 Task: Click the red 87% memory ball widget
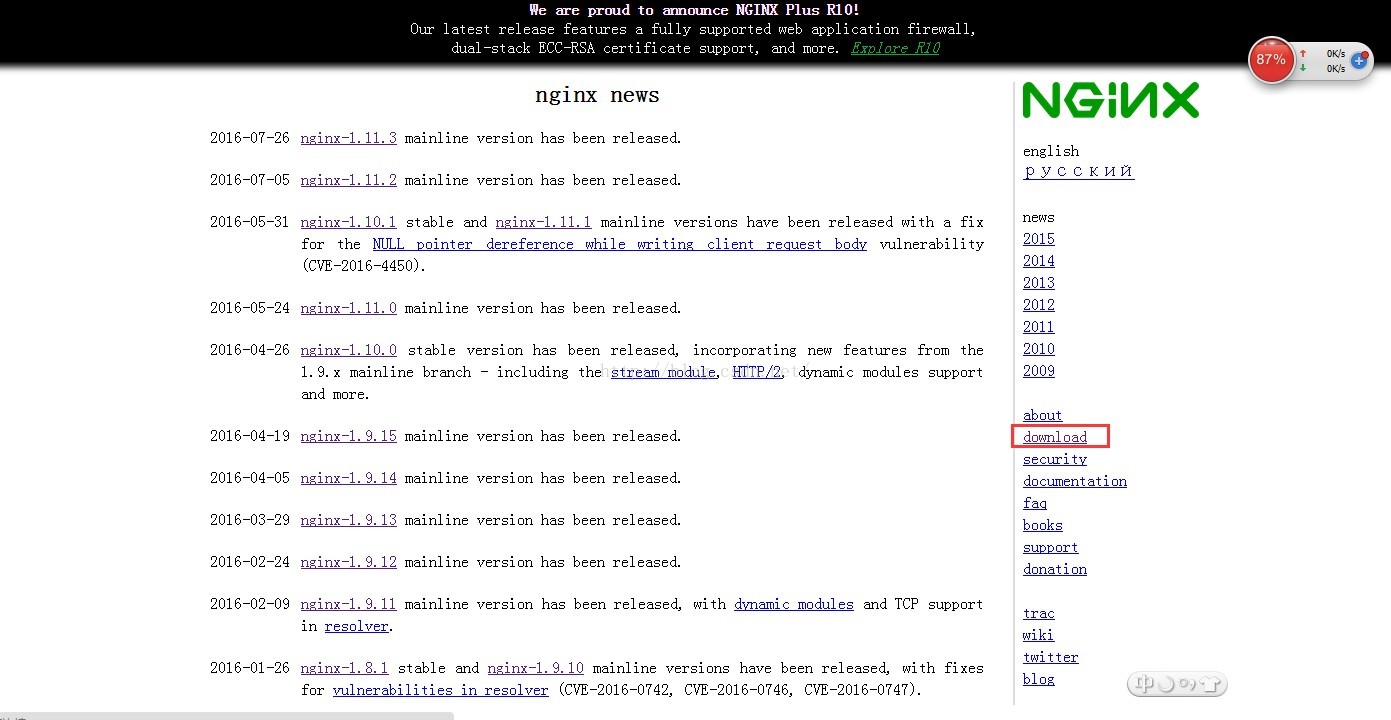1271,60
